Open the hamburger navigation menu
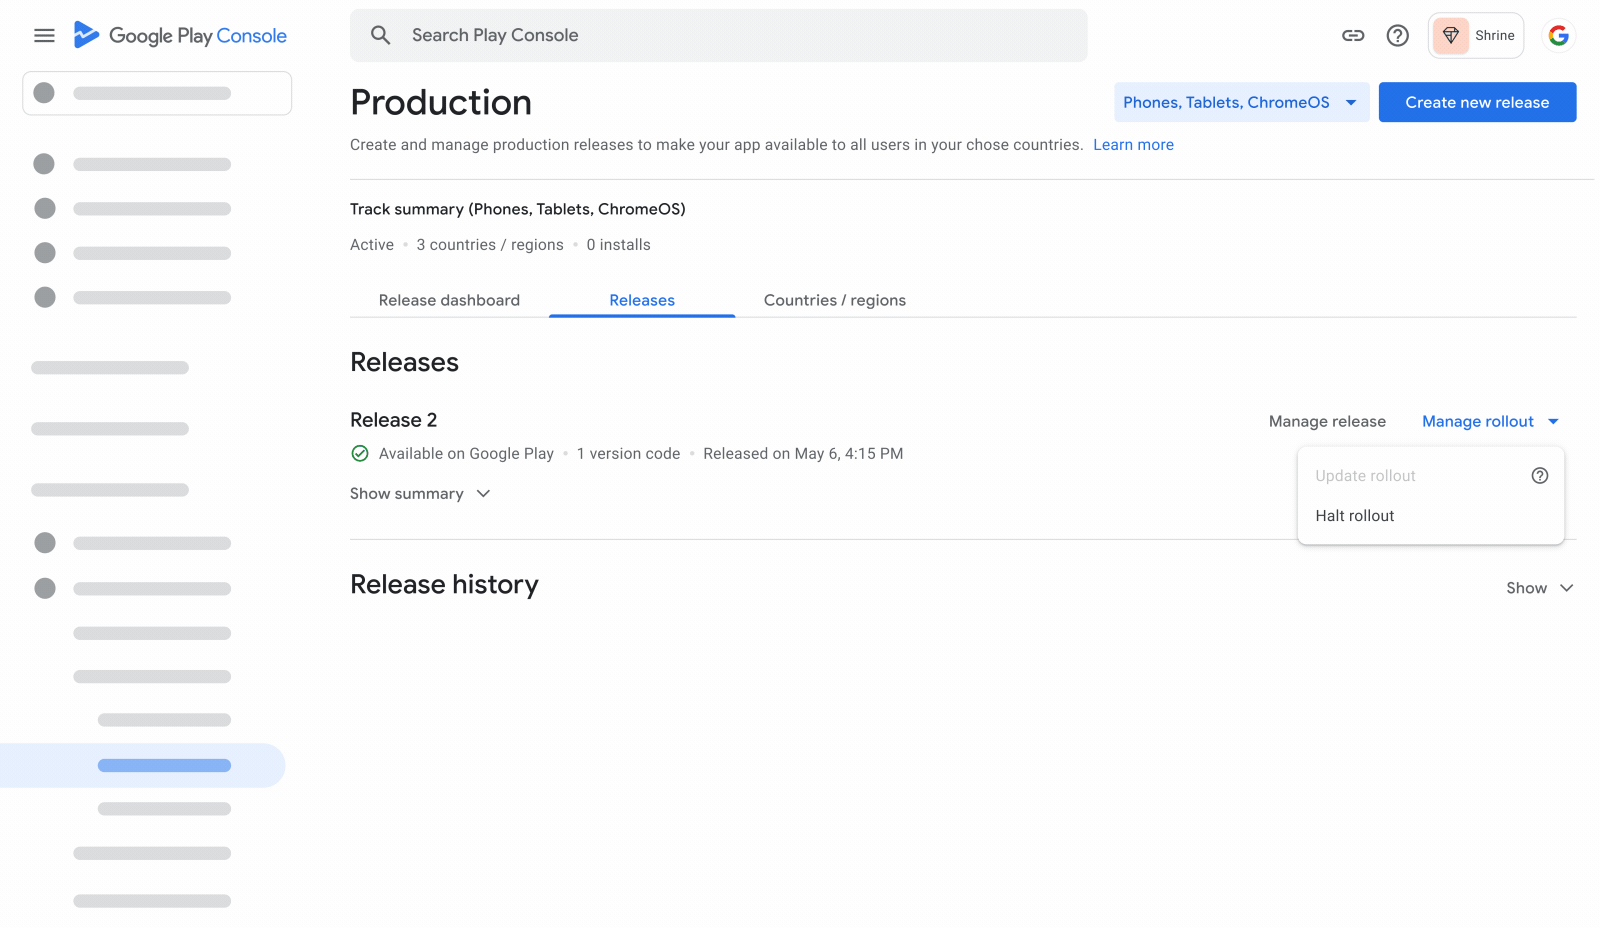The height and width of the screenshot is (928, 1600). click(x=44, y=36)
